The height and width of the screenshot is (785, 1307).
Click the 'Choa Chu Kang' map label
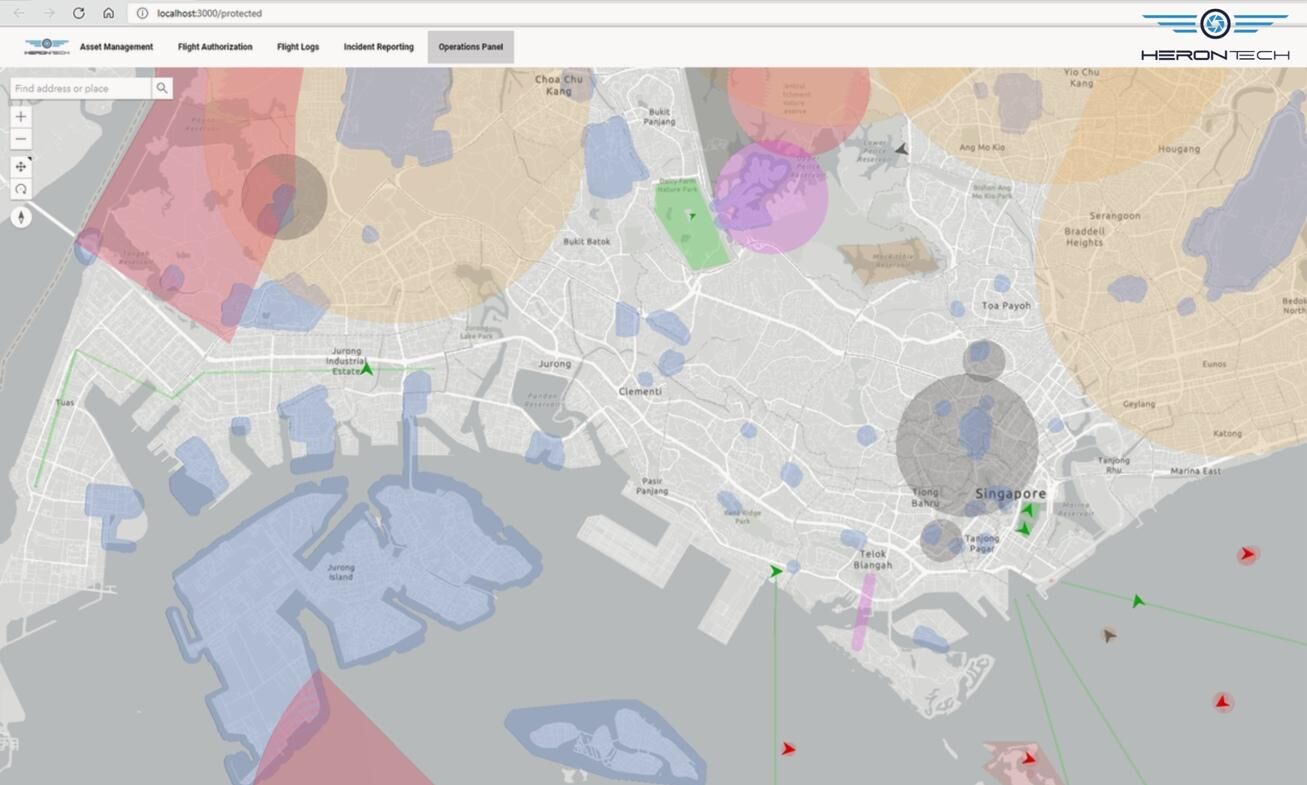559,85
